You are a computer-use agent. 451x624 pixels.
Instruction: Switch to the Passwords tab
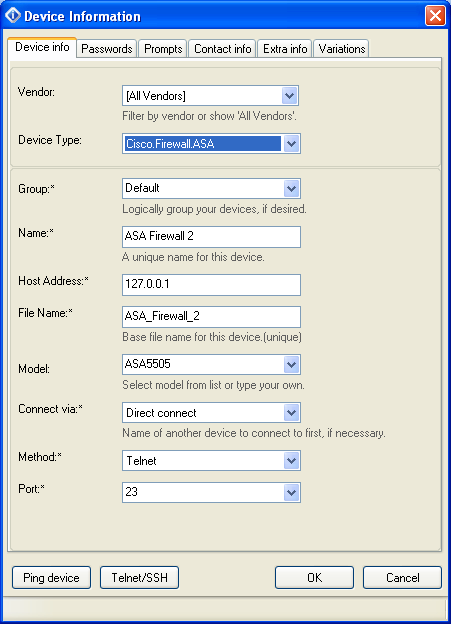pos(107,49)
